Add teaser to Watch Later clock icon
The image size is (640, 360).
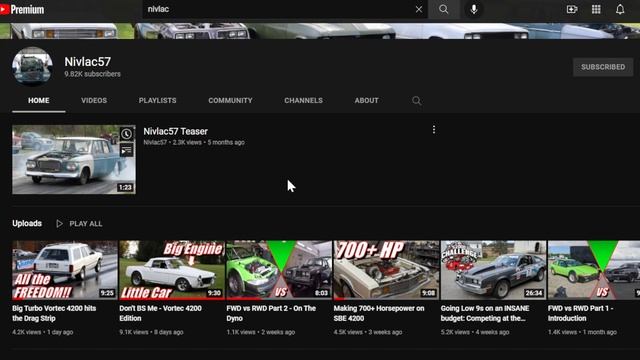(127, 134)
